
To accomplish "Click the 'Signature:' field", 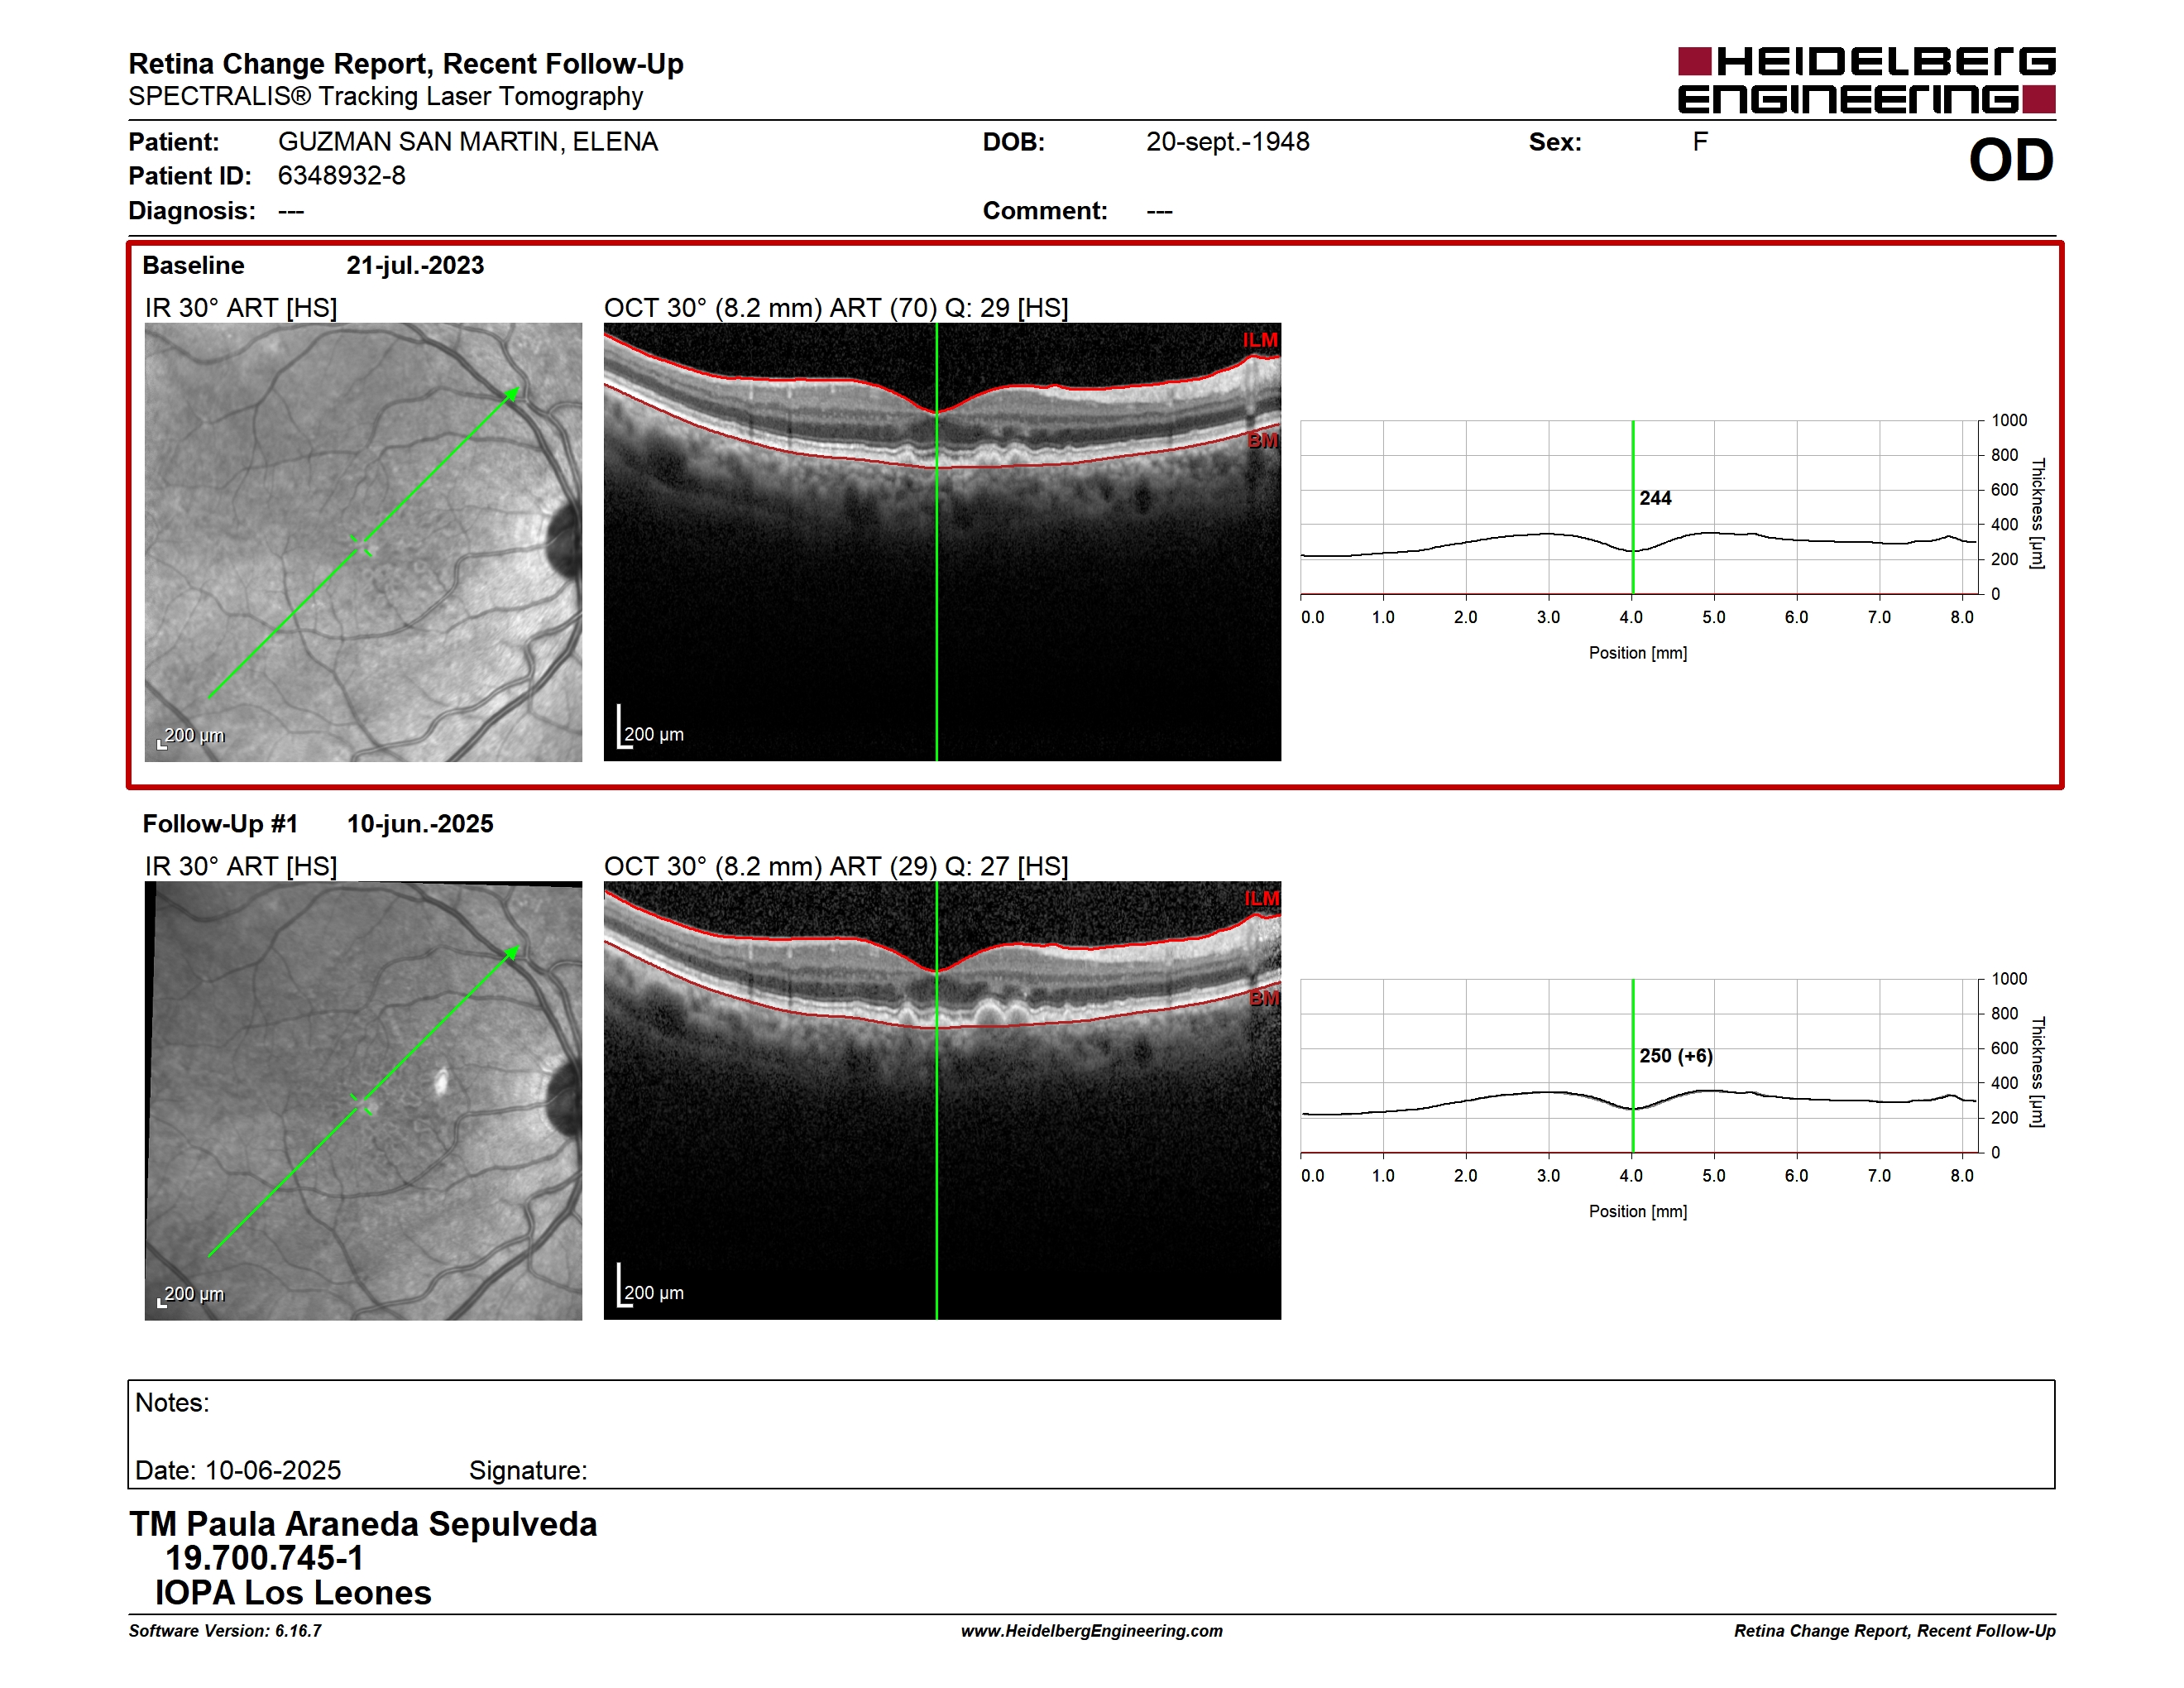I will click(x=528, y=1470).
